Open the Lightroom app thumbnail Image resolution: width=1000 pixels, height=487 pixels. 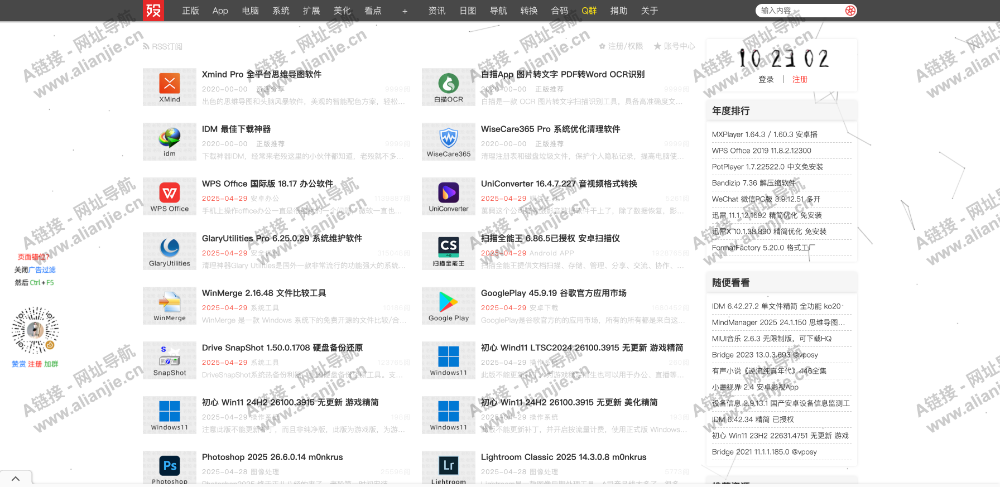[x=448, y=469]
